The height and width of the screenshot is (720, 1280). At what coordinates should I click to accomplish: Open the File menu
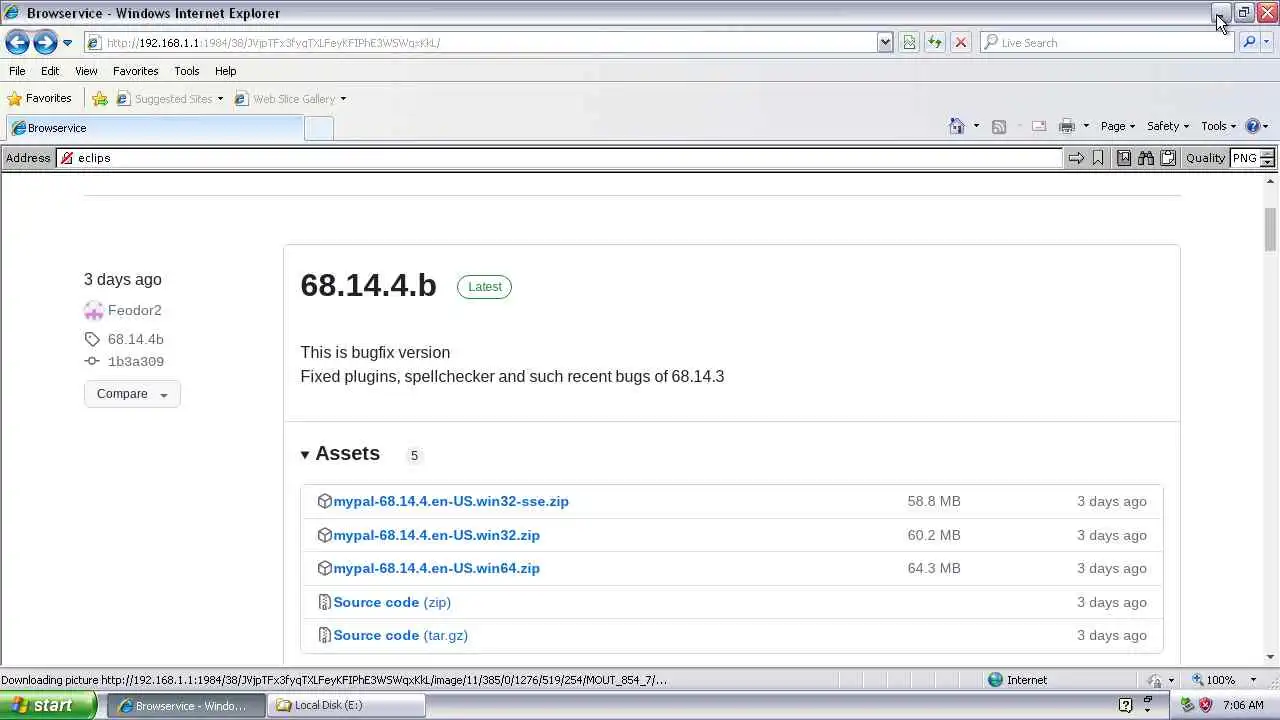coord(17,71)
